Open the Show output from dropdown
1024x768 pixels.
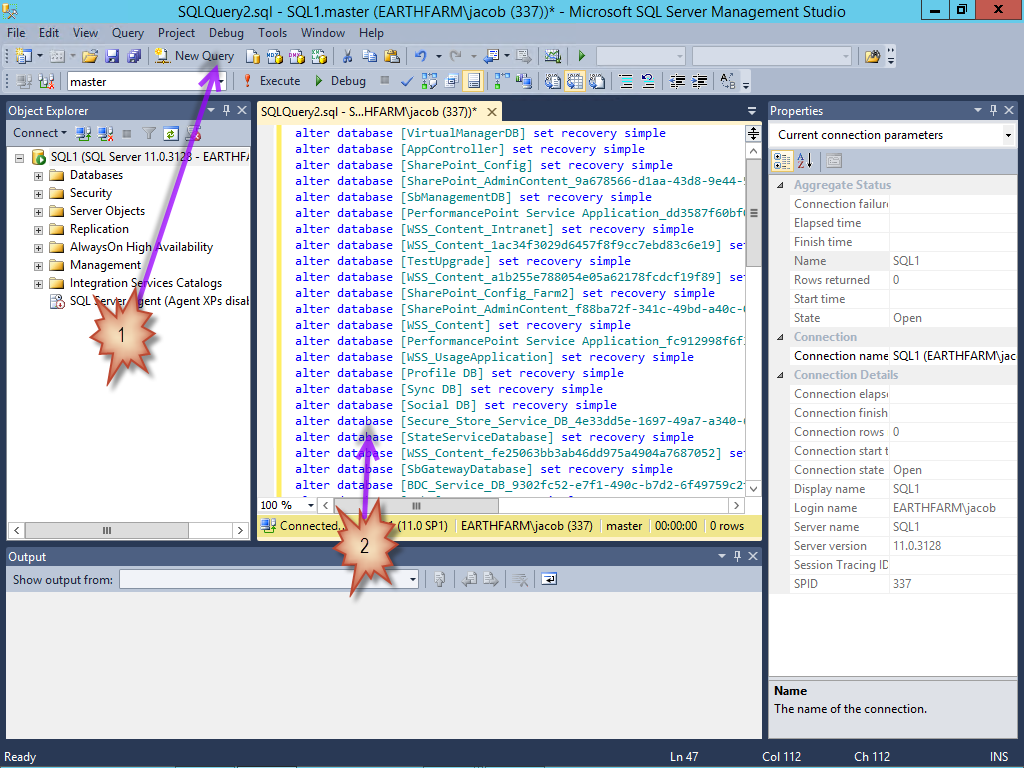pyautogui.click(x=413, y=579)
